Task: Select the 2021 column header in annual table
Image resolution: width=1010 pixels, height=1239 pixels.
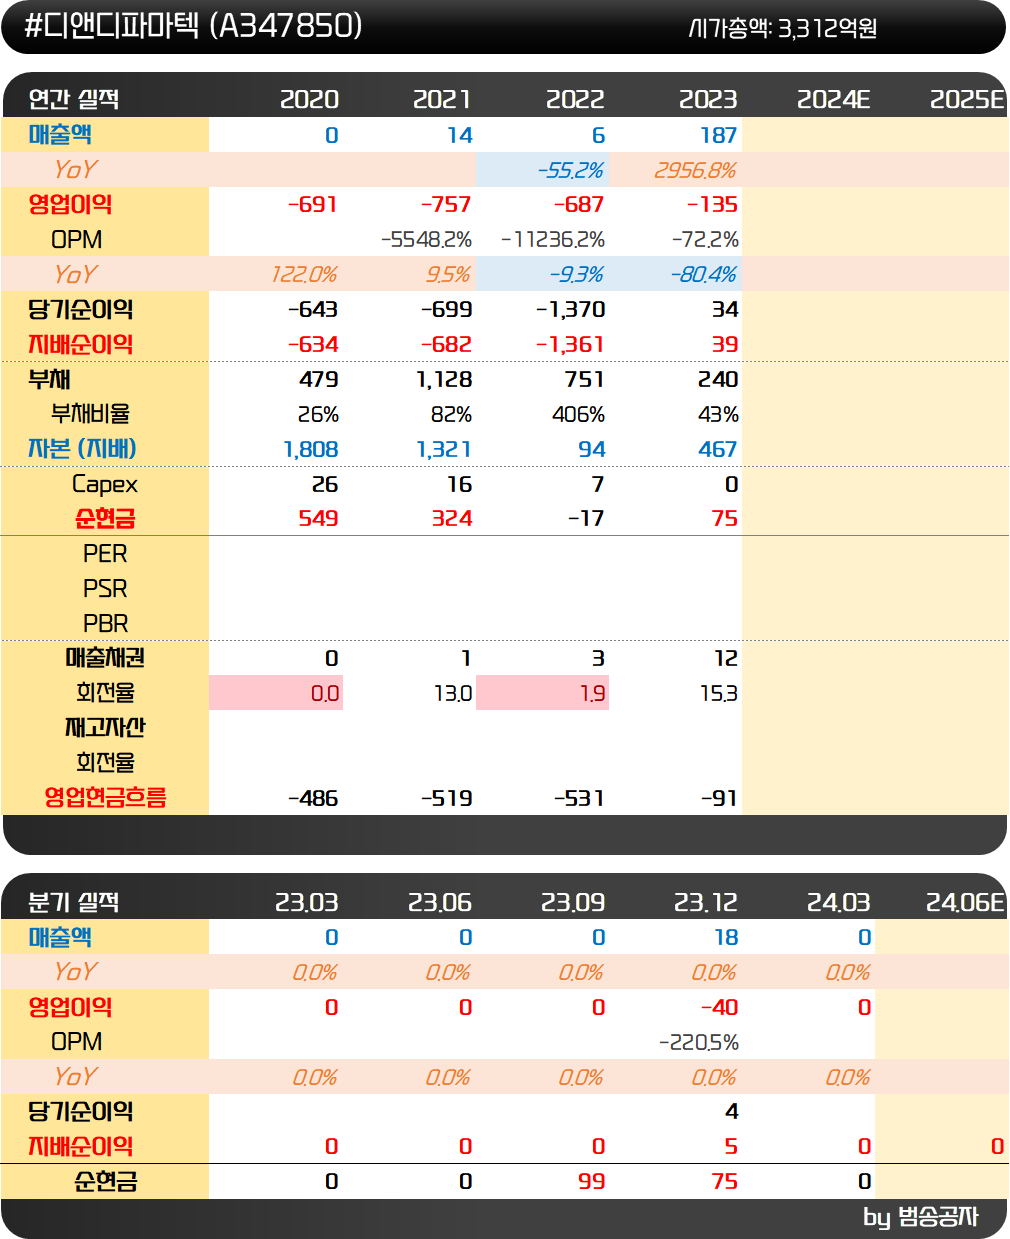Action: [x=442, y=99]
